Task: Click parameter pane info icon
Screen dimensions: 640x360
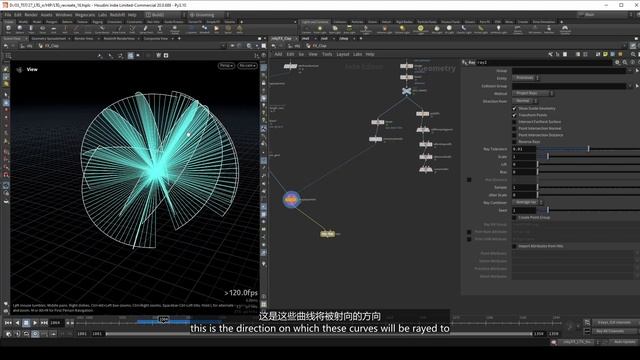Action: point(632,62)
